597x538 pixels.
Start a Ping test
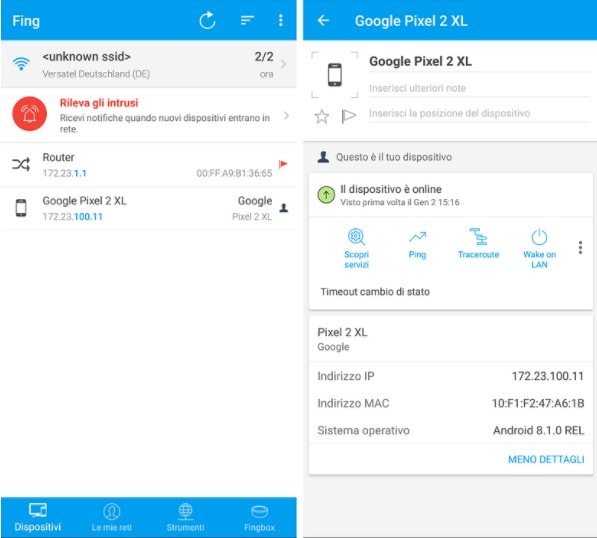coord(417,244)
